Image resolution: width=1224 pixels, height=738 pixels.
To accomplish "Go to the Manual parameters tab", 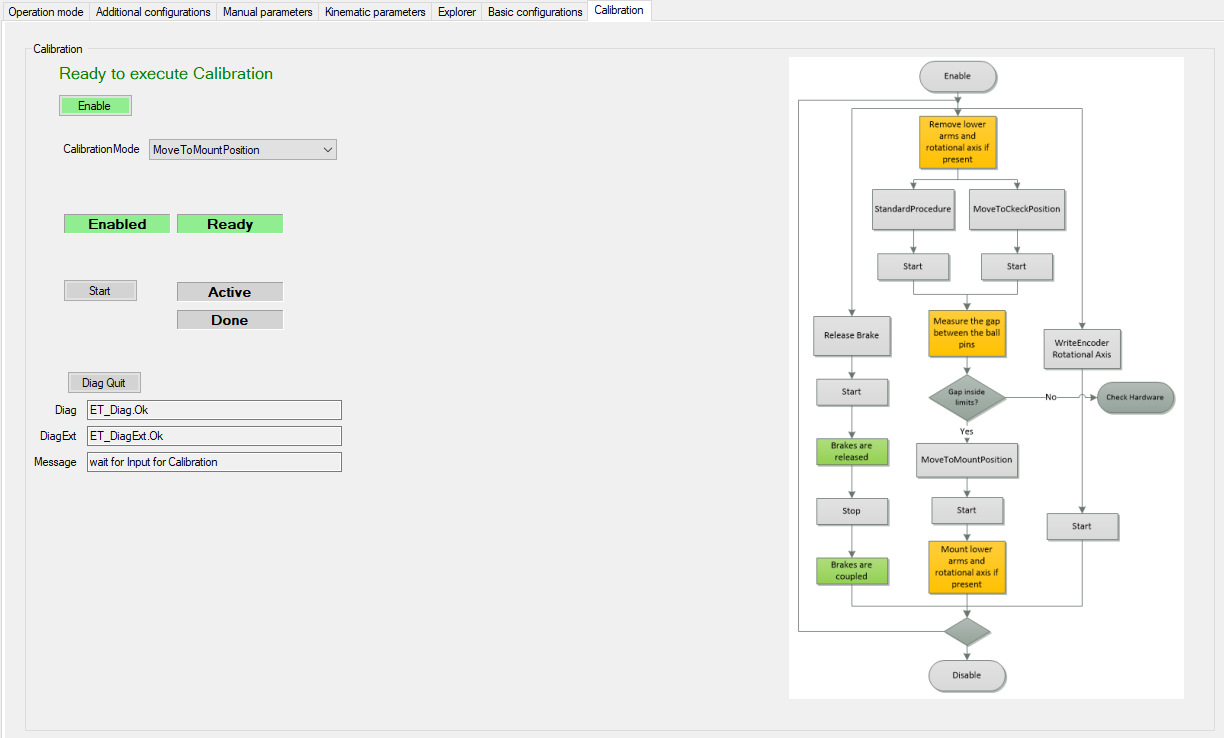I will 267,12.
